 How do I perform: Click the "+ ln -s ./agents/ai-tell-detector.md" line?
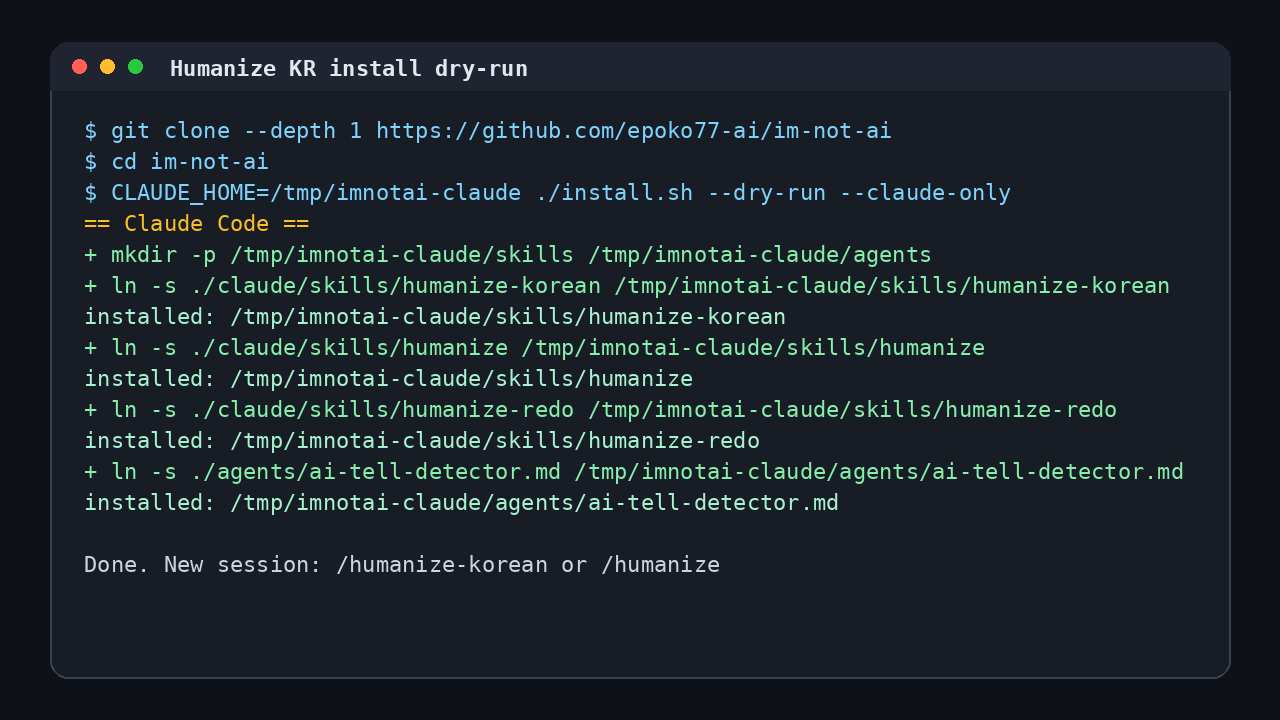tap(634, 472)
